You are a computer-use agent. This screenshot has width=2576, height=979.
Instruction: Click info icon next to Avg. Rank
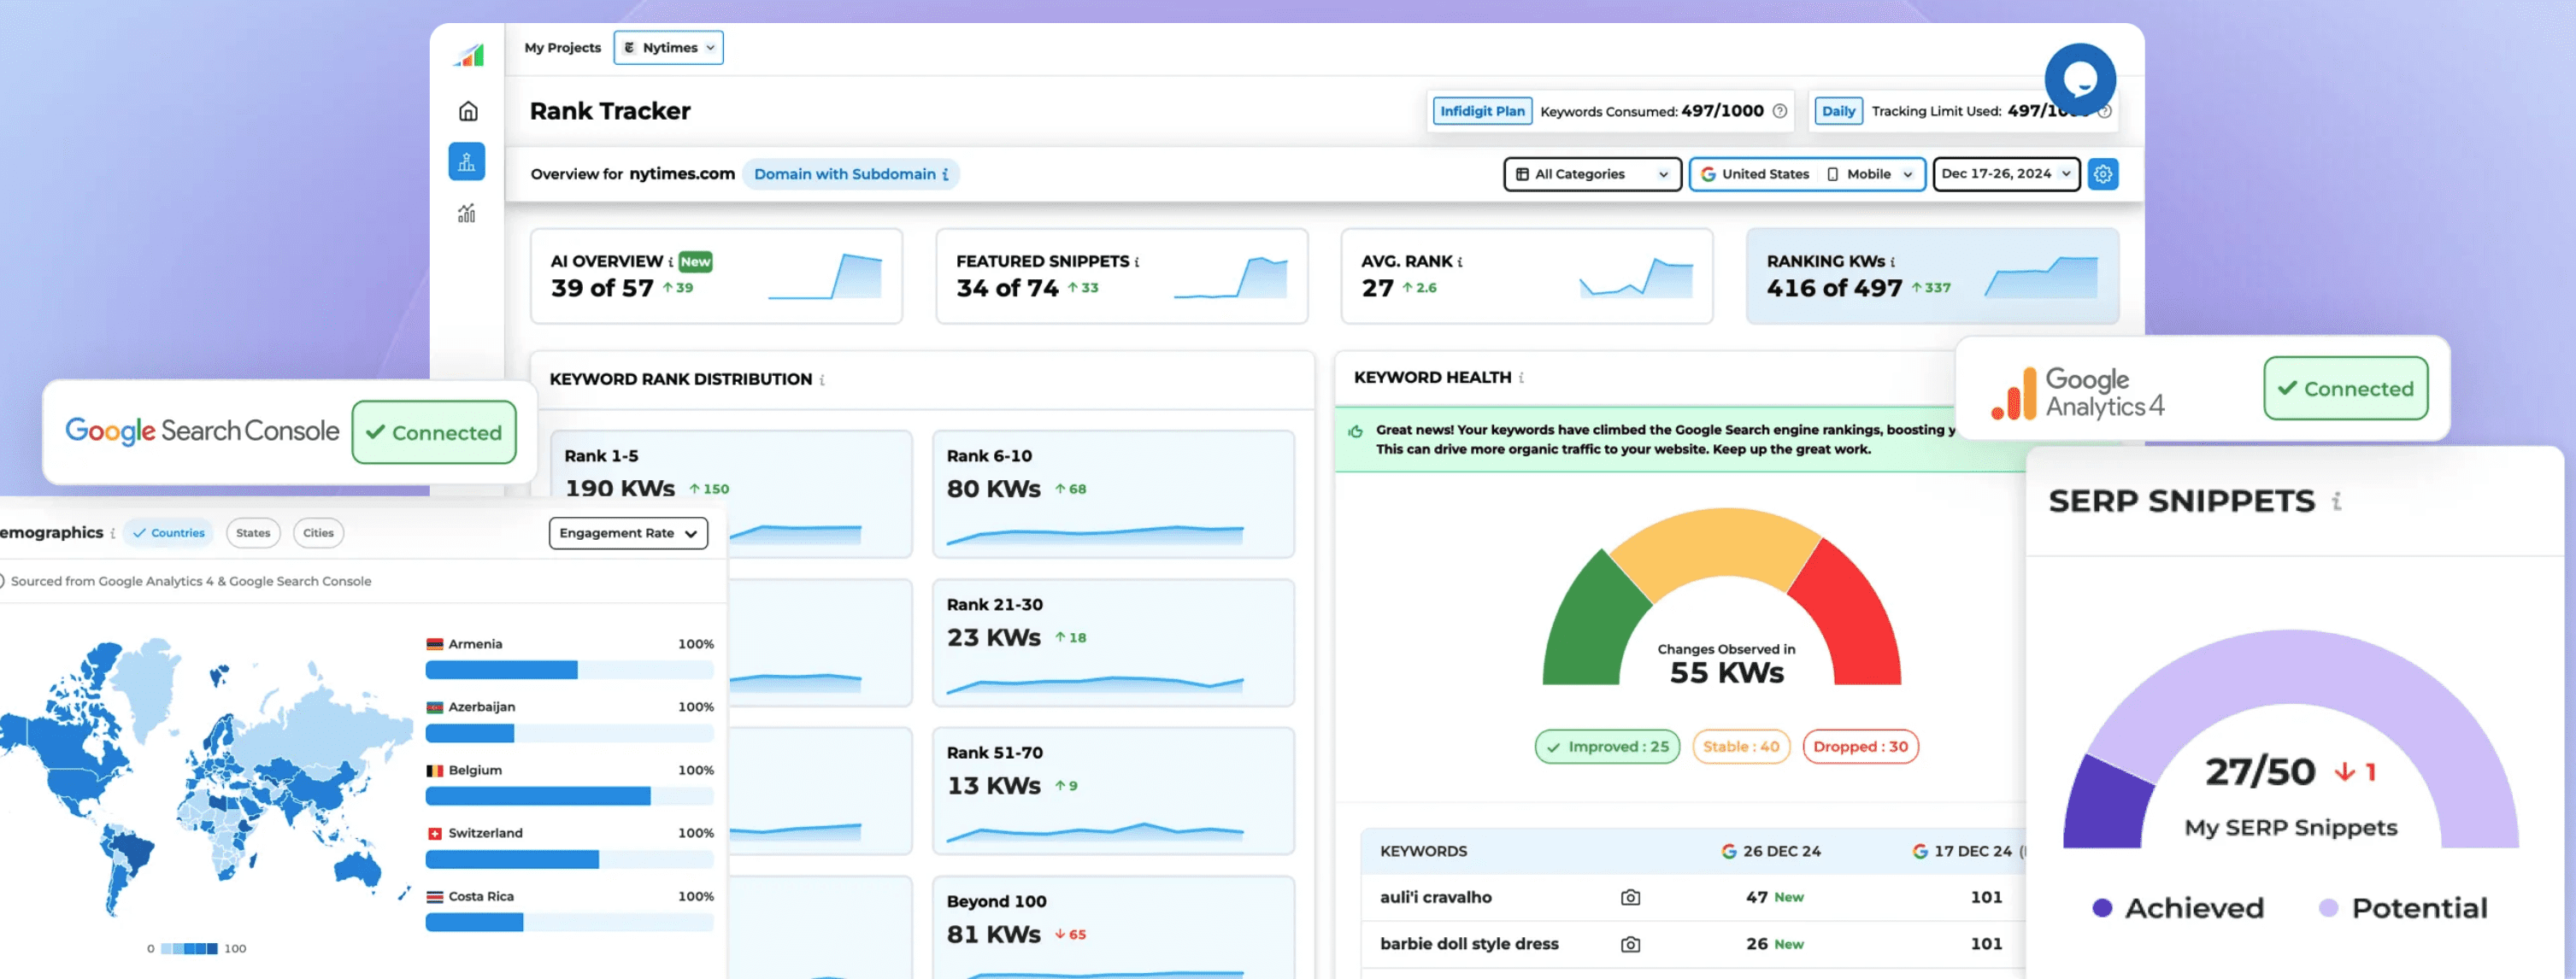[1460, 262]
